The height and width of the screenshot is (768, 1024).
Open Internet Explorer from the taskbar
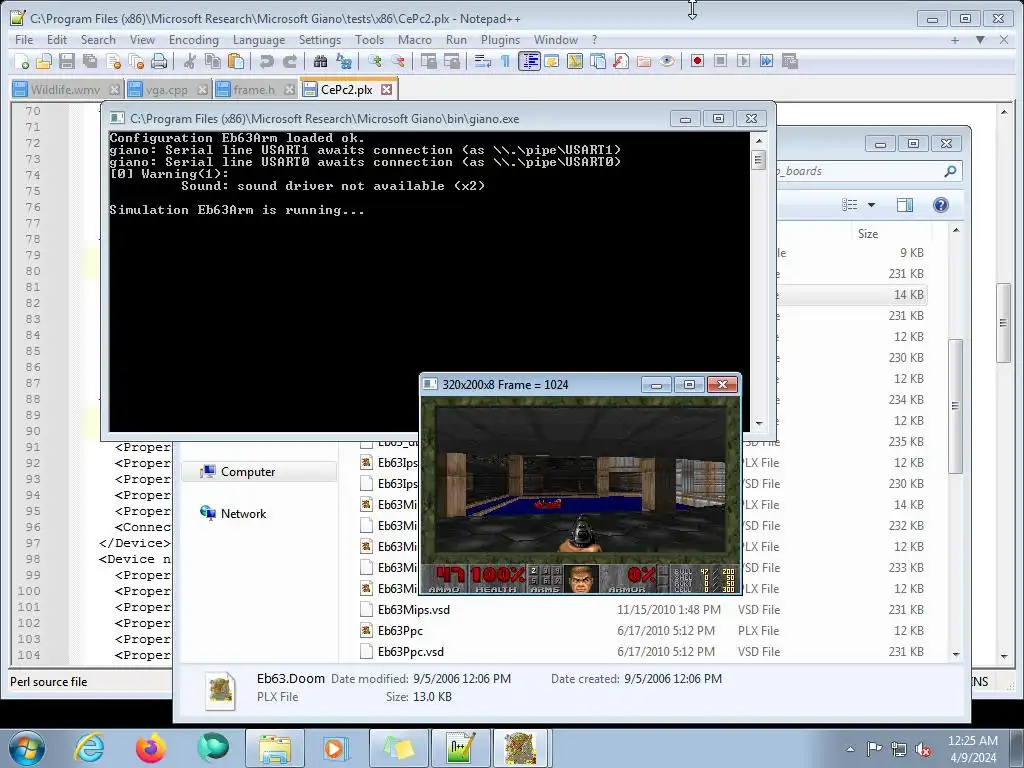89,748
